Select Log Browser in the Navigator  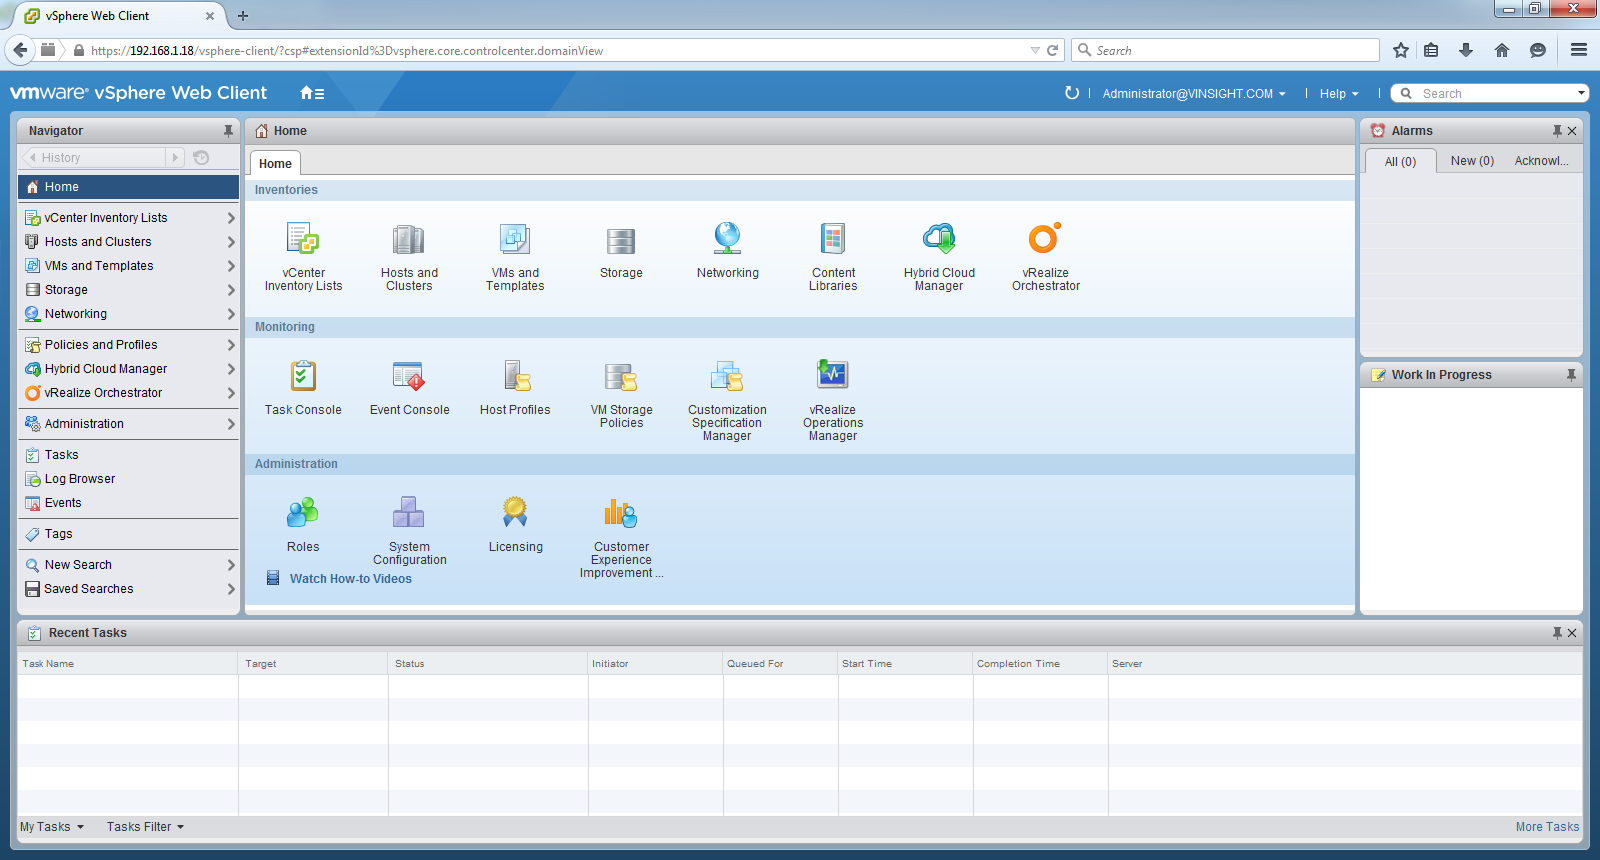point(128,479)
